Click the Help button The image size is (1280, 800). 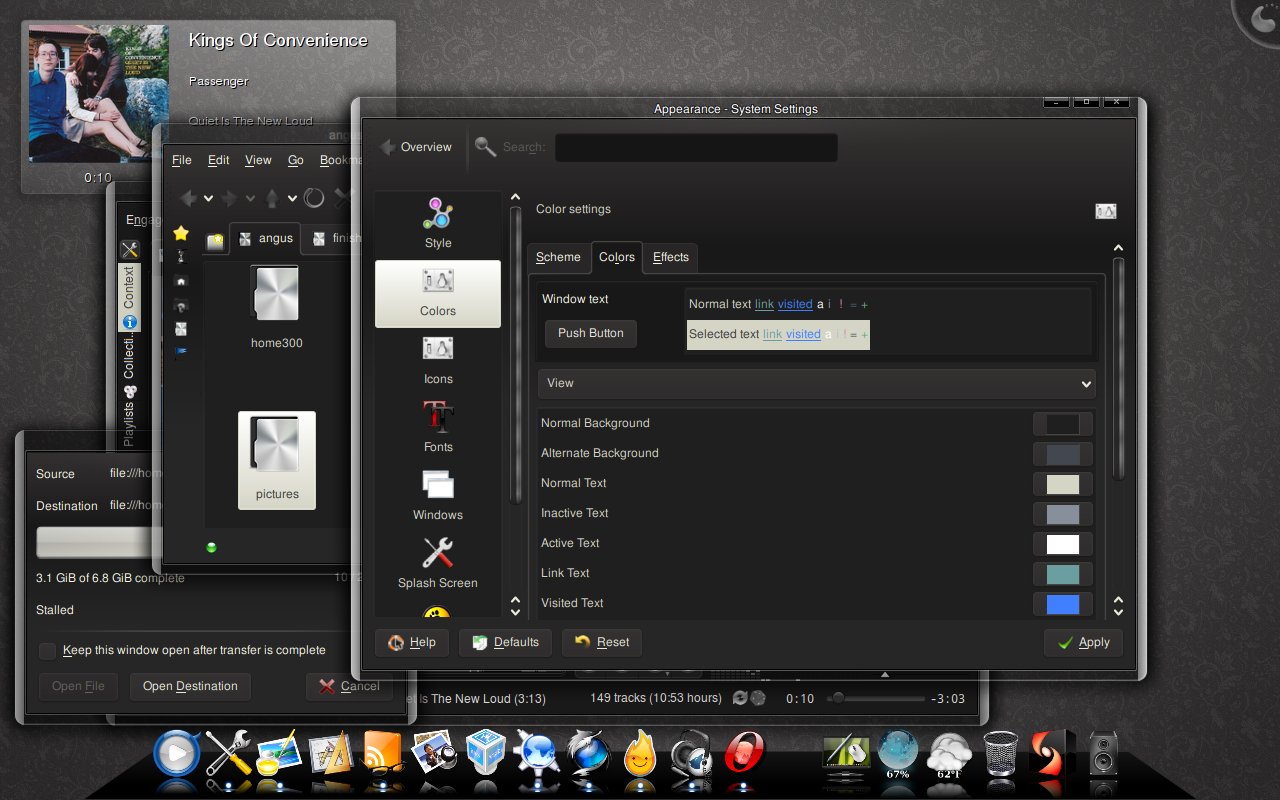(412, 642)
